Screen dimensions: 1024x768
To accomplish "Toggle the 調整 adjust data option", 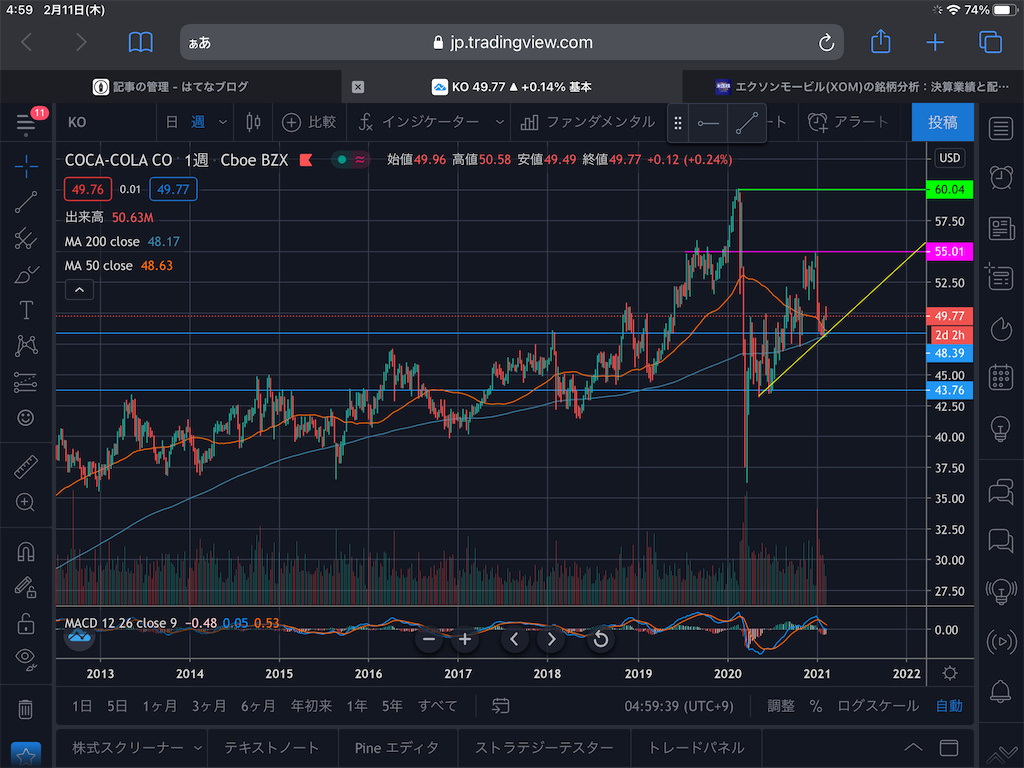I will (x=780, y=706).
